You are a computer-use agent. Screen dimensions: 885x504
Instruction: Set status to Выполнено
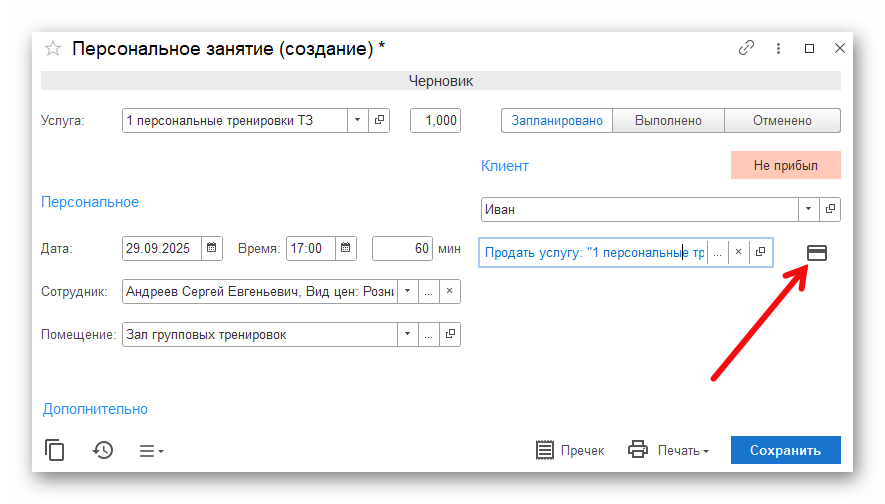pos(668,121)
